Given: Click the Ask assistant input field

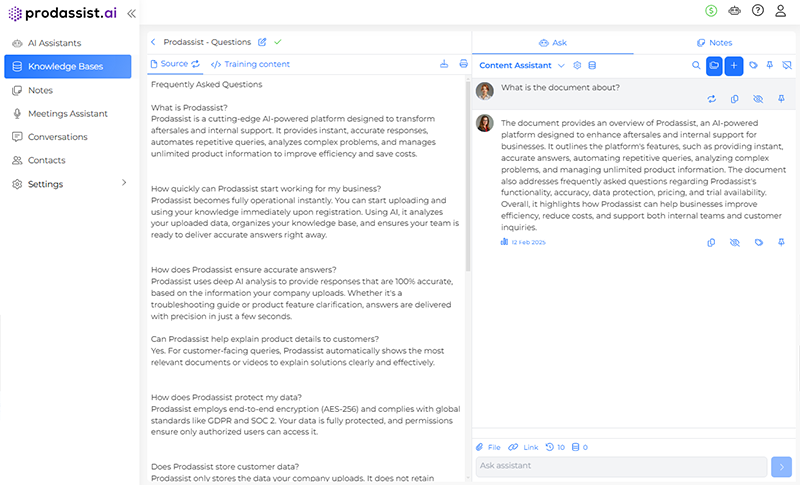Looking at the screenshot, I should point(620,466).
